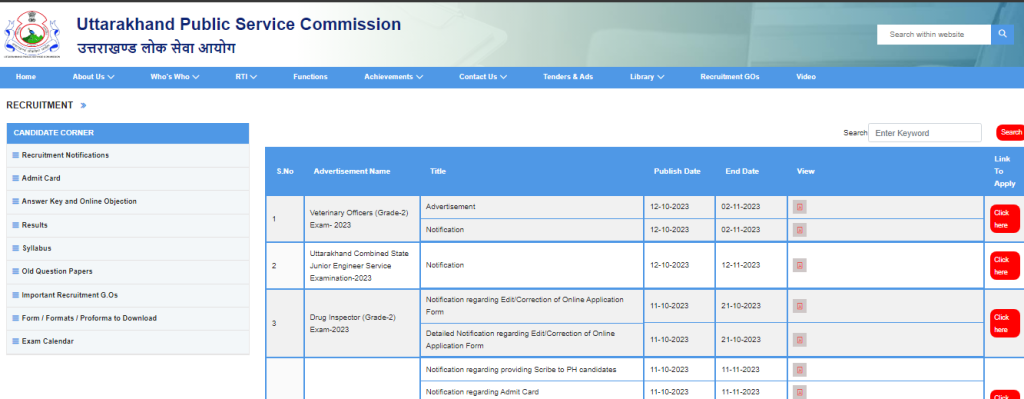Click the CANDIDATE CORNER panel header
This screenshot has height=399, width=1024.
point(128,133)
